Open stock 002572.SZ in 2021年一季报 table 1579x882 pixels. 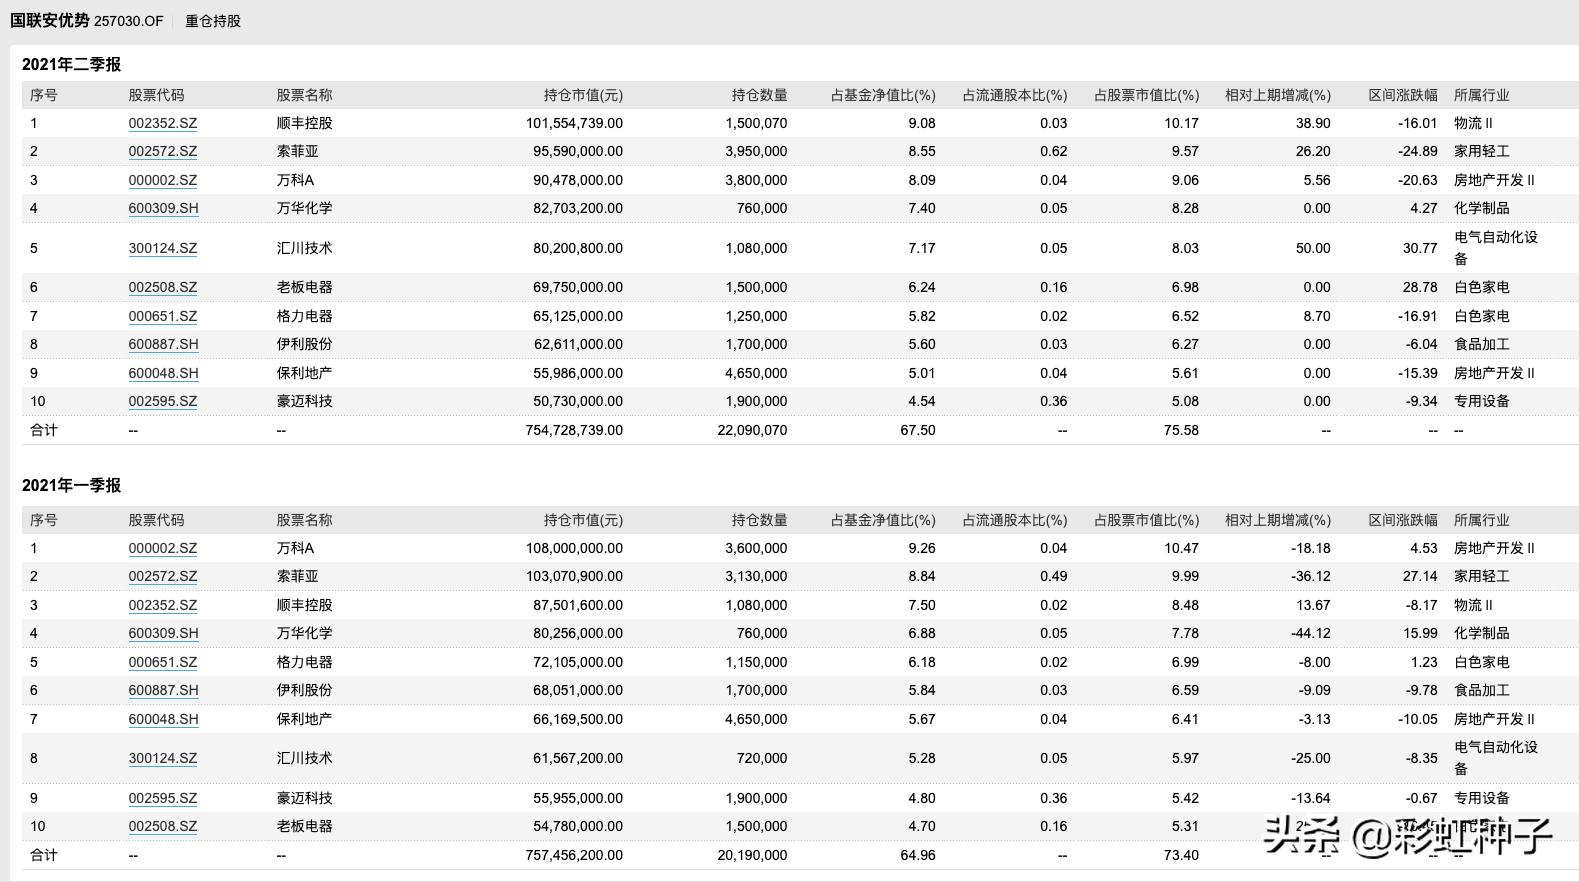163,576
